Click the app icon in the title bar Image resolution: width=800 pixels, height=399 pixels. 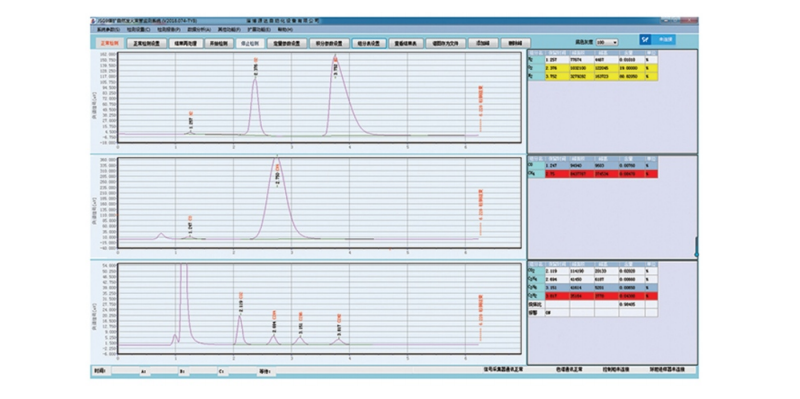coord(93,21)
